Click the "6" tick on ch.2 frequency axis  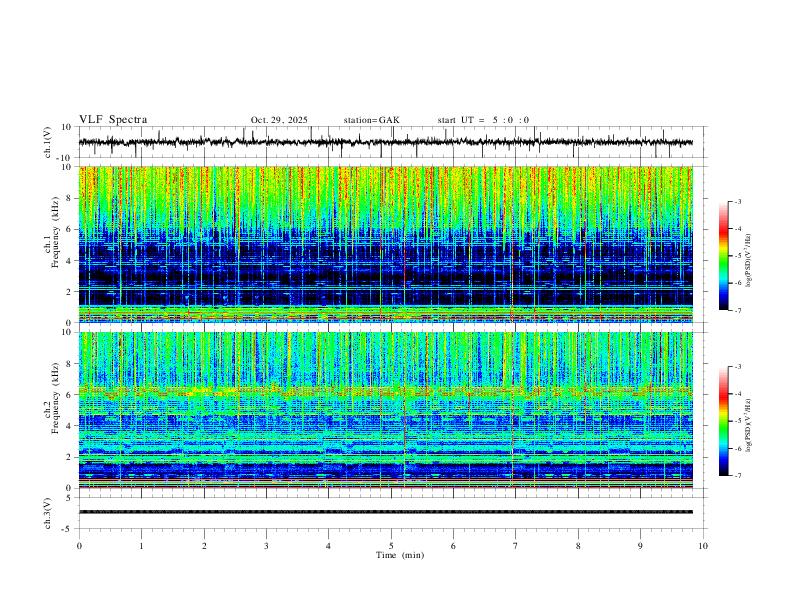tap(70, 395)
